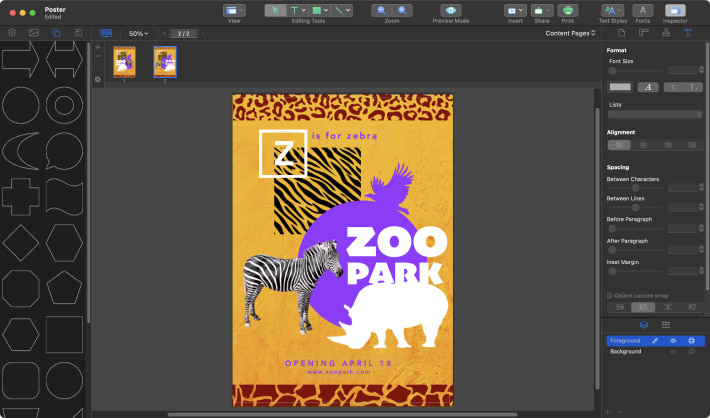Zoom in with the plus magnifier
Viewport: 710px width, 418px height.
point(402,10)
